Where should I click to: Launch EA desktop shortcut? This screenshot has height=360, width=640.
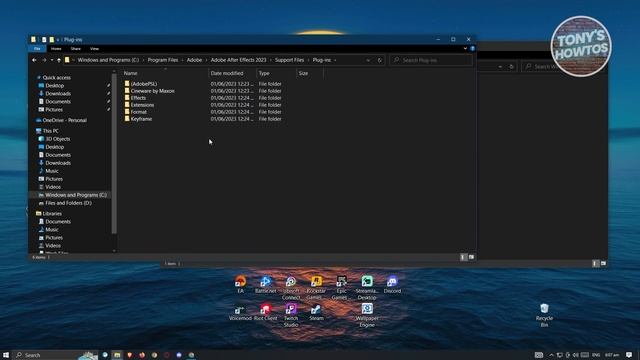pyautogui.click(x=240, y=284)
